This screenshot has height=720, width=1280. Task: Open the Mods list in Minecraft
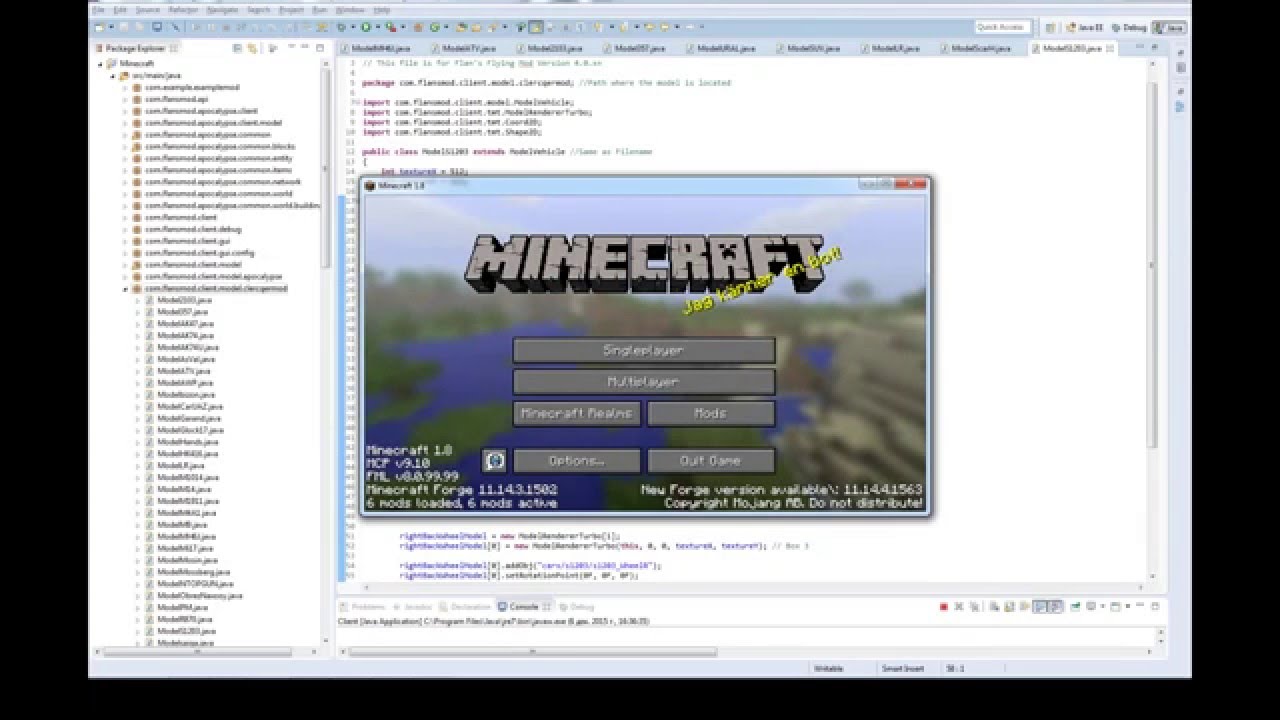tap(711, 413)
